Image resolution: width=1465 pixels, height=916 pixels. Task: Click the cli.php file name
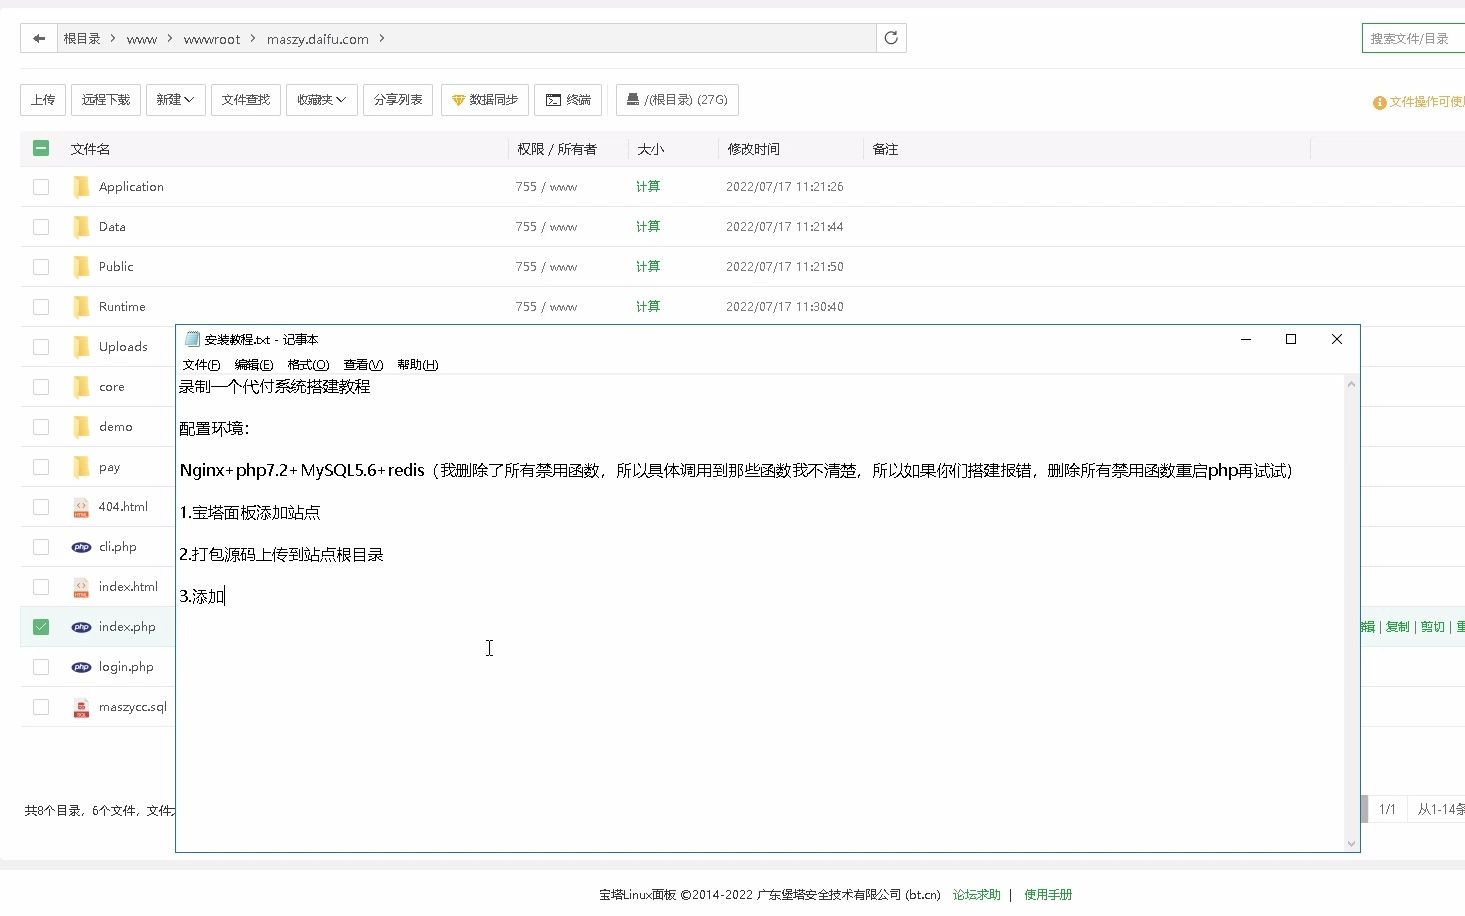tap(118, 547)
